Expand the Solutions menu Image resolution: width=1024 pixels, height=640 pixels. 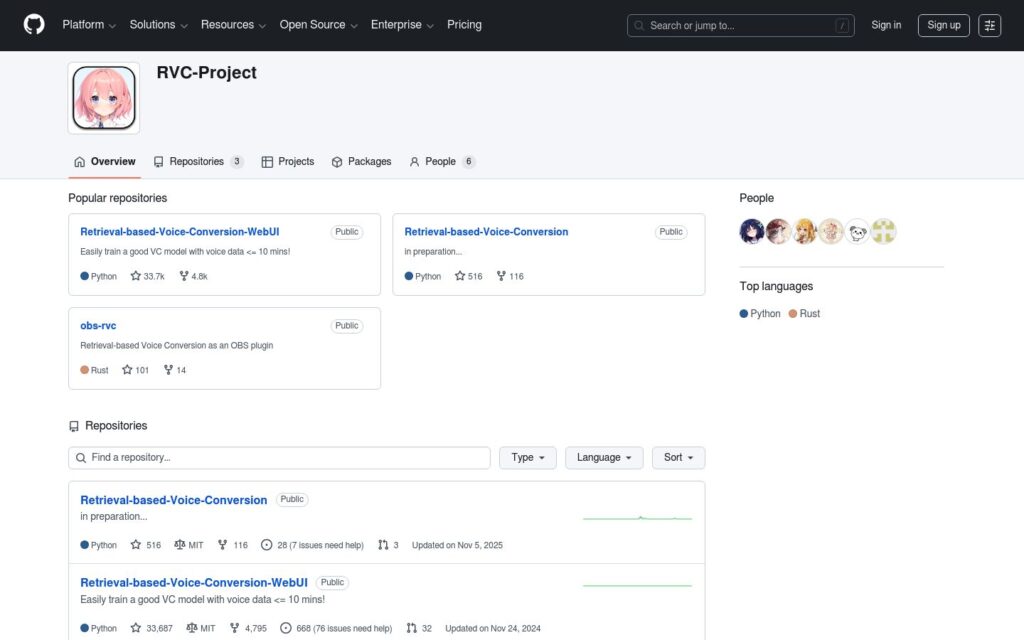(159, 25)
